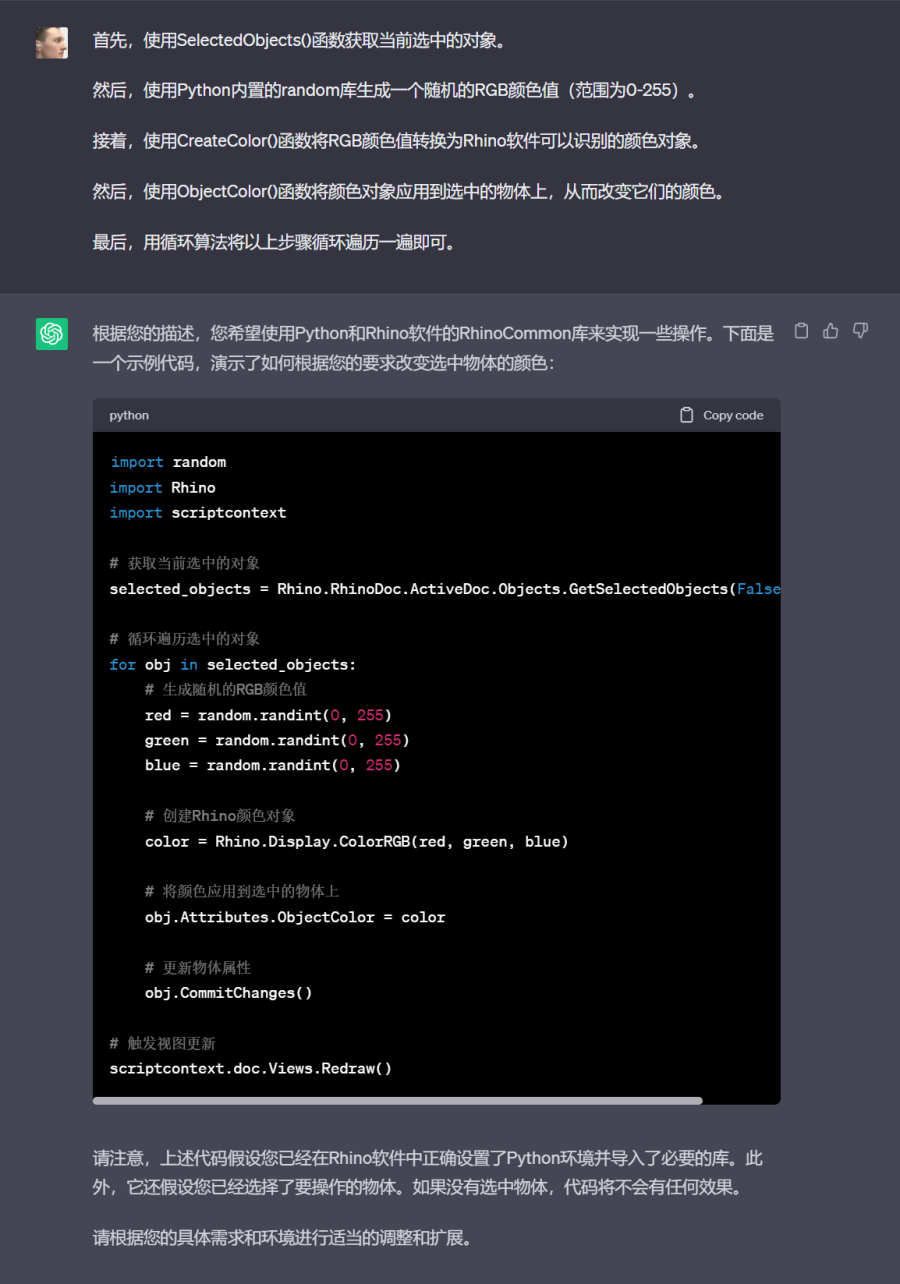
Task: Click the ChatGPT logo icon
Action: (52, 334)
